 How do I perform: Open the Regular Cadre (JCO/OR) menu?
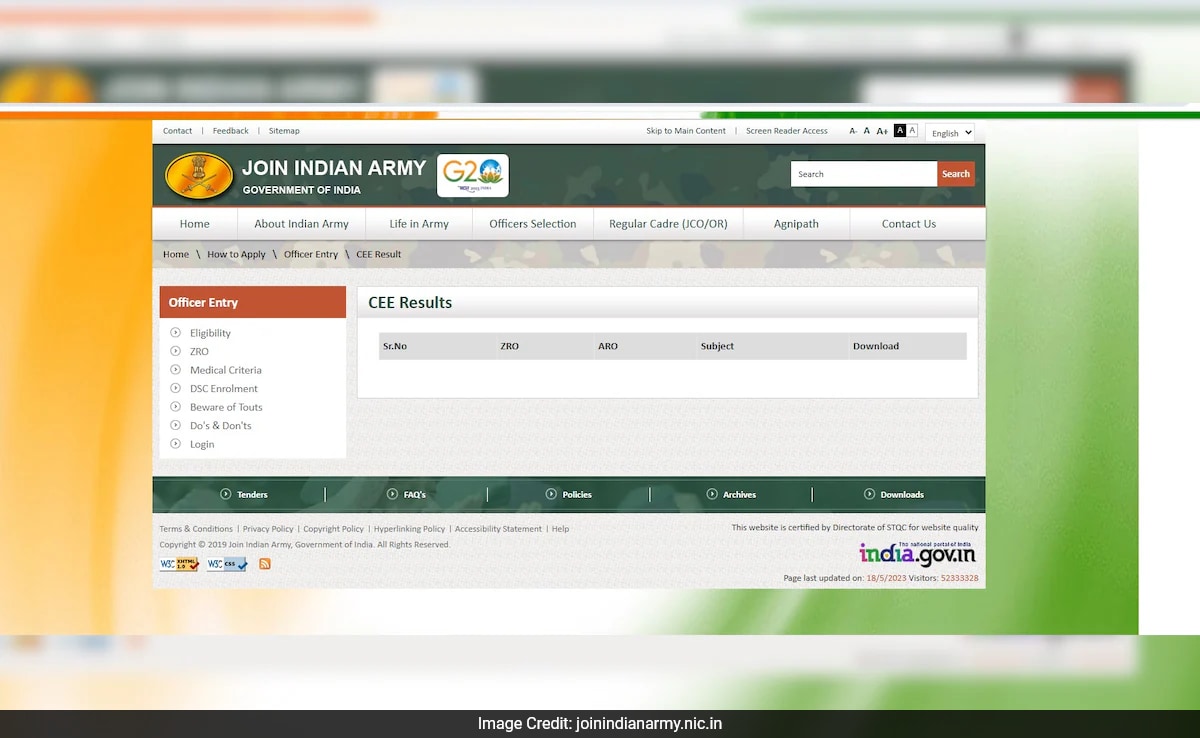tap(668, 224)
